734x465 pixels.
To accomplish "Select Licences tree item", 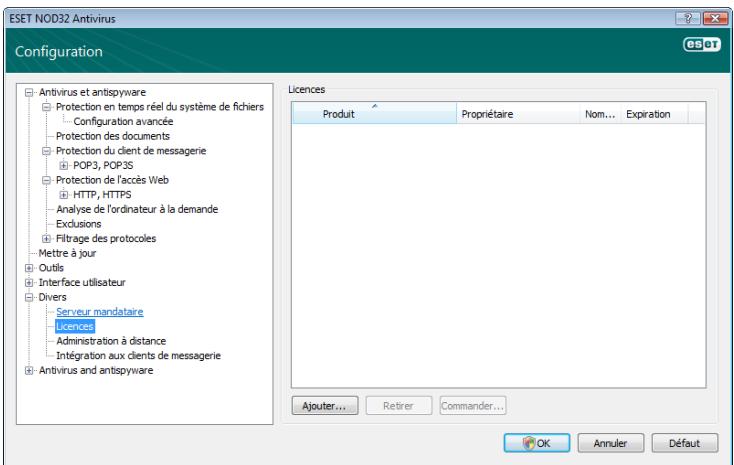I will [75, 326].
